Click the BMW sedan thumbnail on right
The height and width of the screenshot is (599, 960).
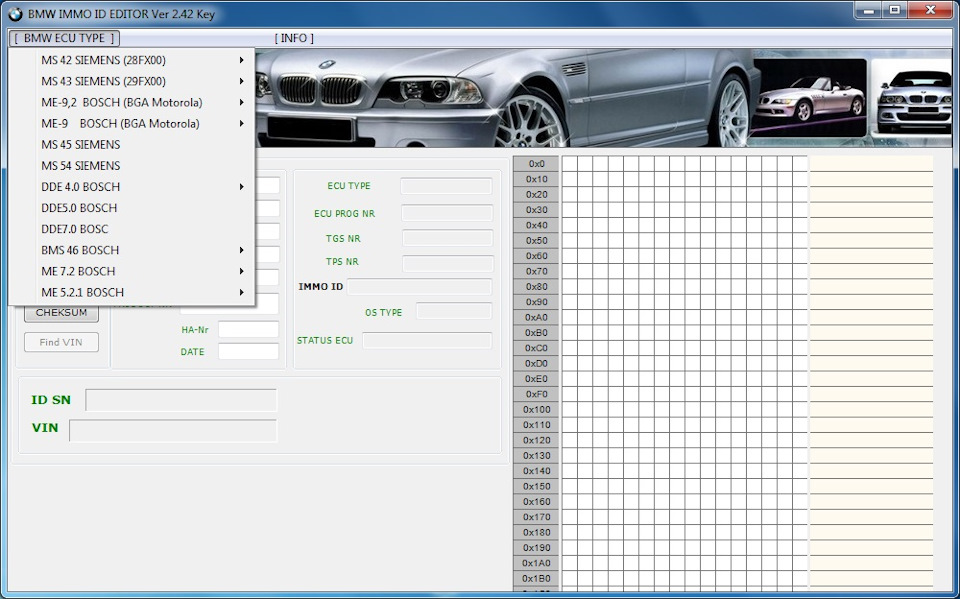point(913,97)
